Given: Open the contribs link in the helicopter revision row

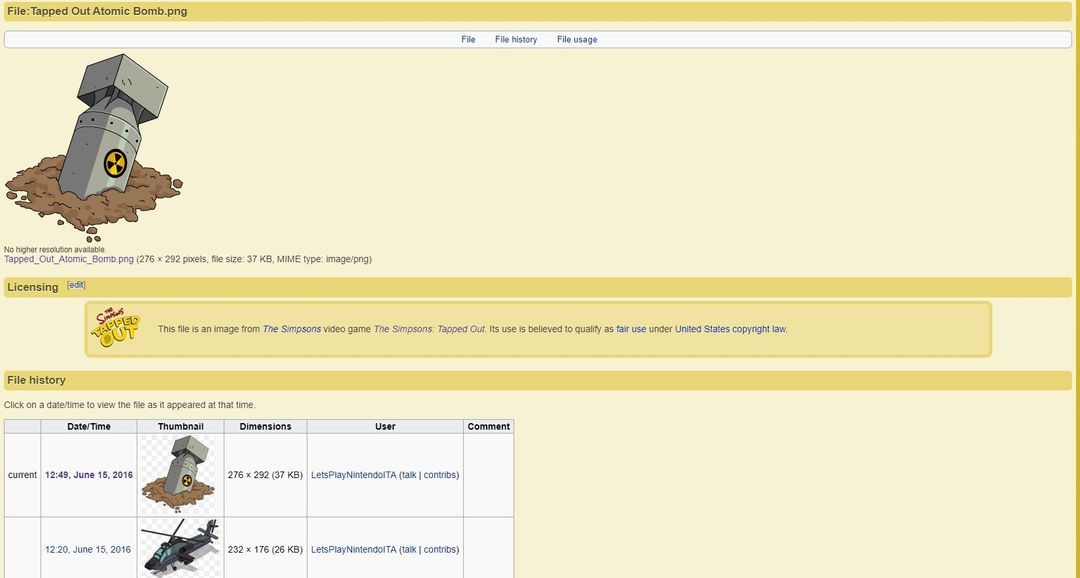Looking at the screenshot, I should (x=440, y=549).
